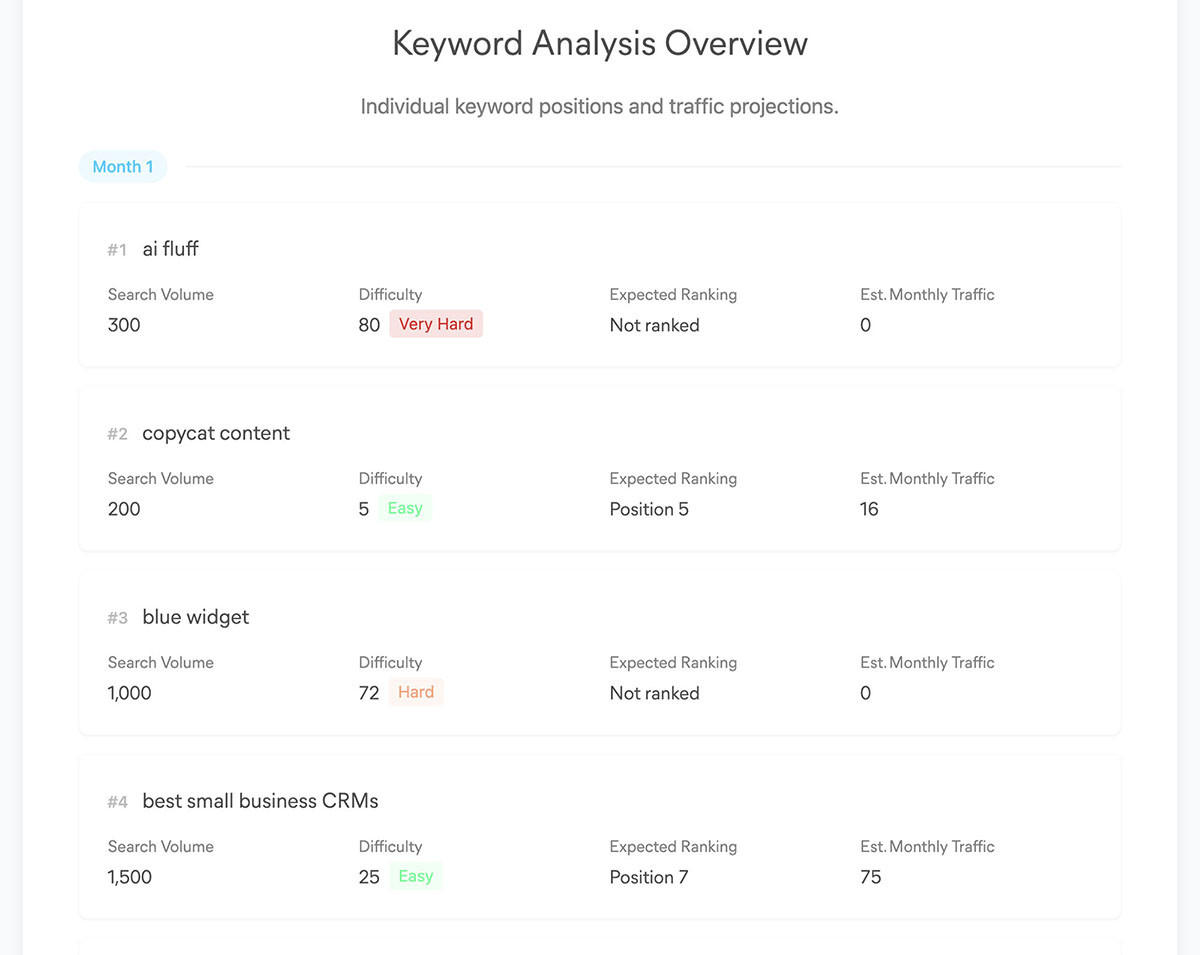Click the 1,500 search volume value
This screenshot has height=955, width=1200.
[x=130, y=877]
